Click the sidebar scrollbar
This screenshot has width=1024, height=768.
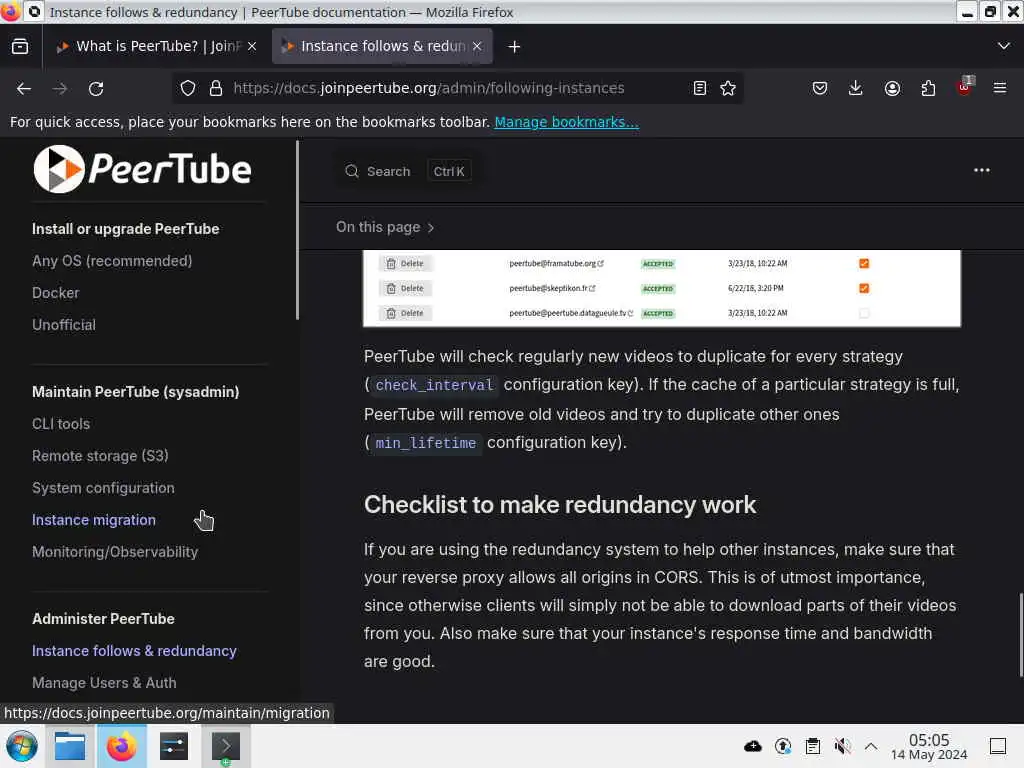298,231
